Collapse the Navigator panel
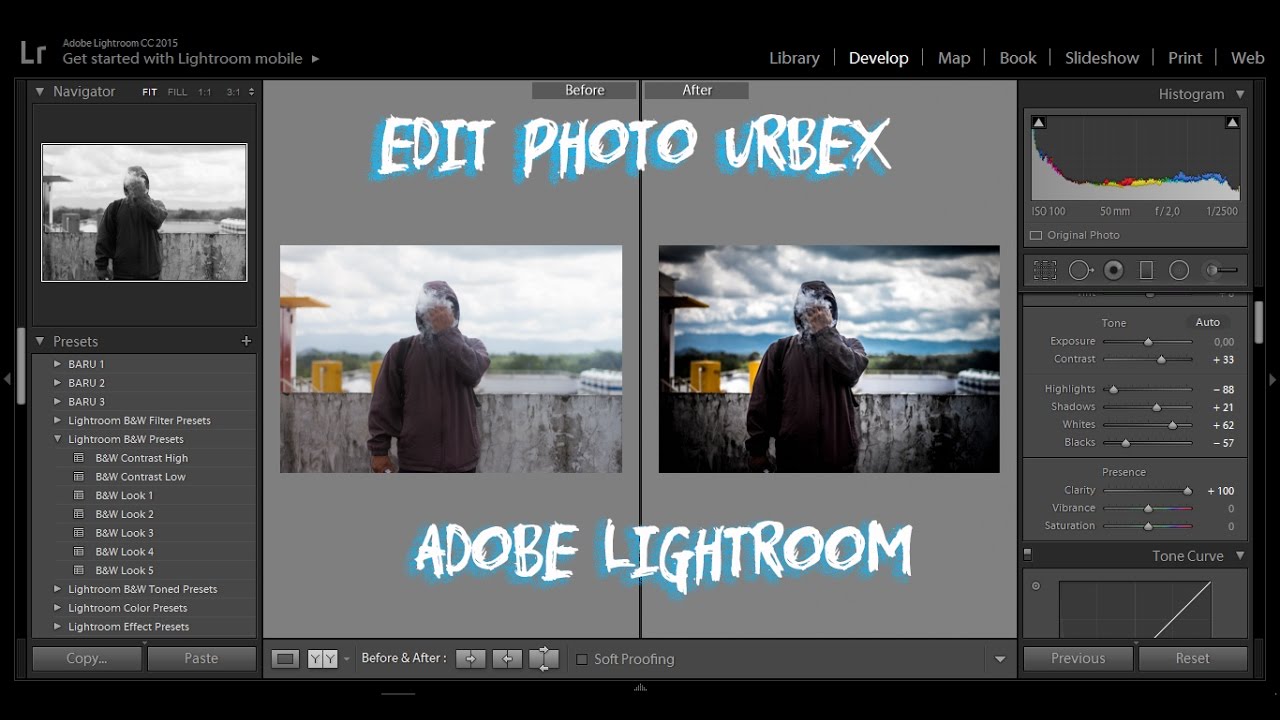The image size is (1280, 720). pos(40,91)
